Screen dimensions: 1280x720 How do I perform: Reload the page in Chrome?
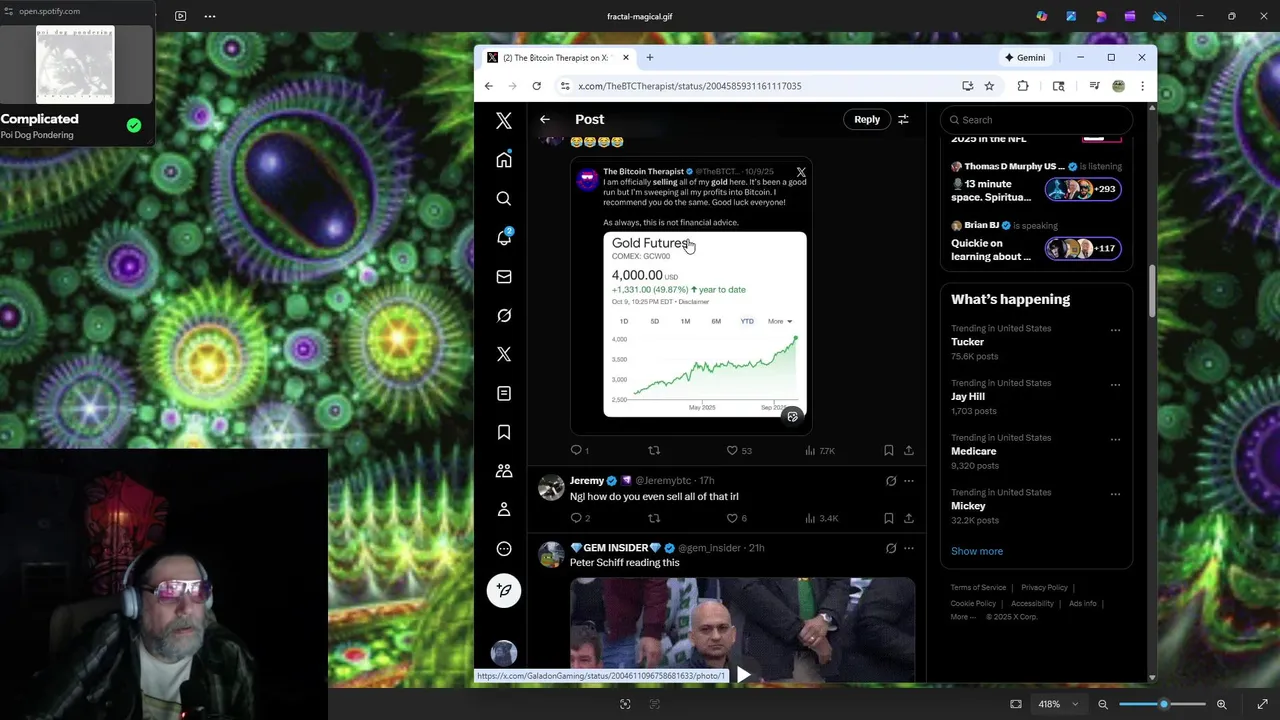pyautogui.click(x=537, y=86)
